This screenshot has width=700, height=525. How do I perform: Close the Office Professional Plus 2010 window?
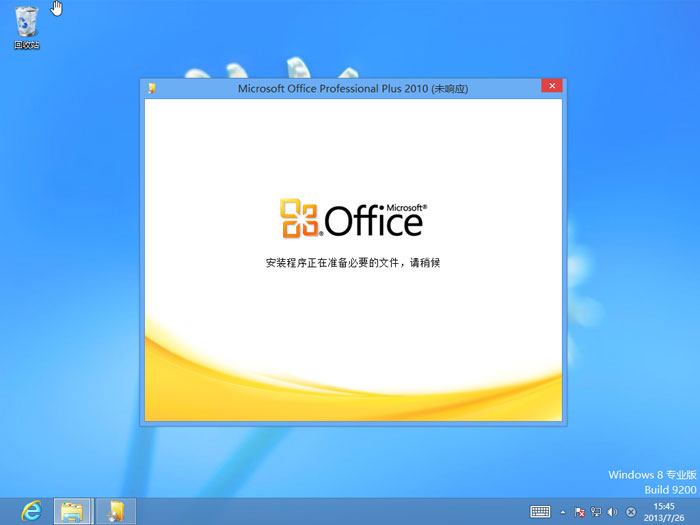[x=551, y=87]
